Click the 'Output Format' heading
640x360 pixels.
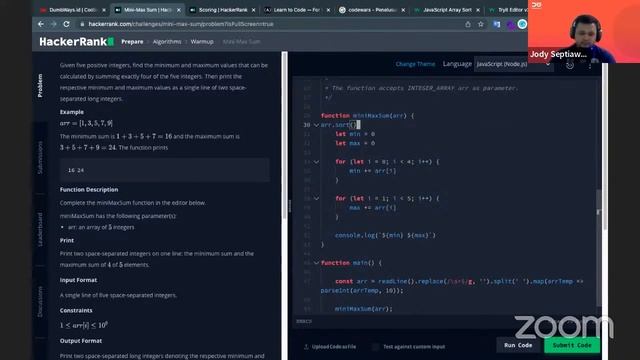coord(81,341)
